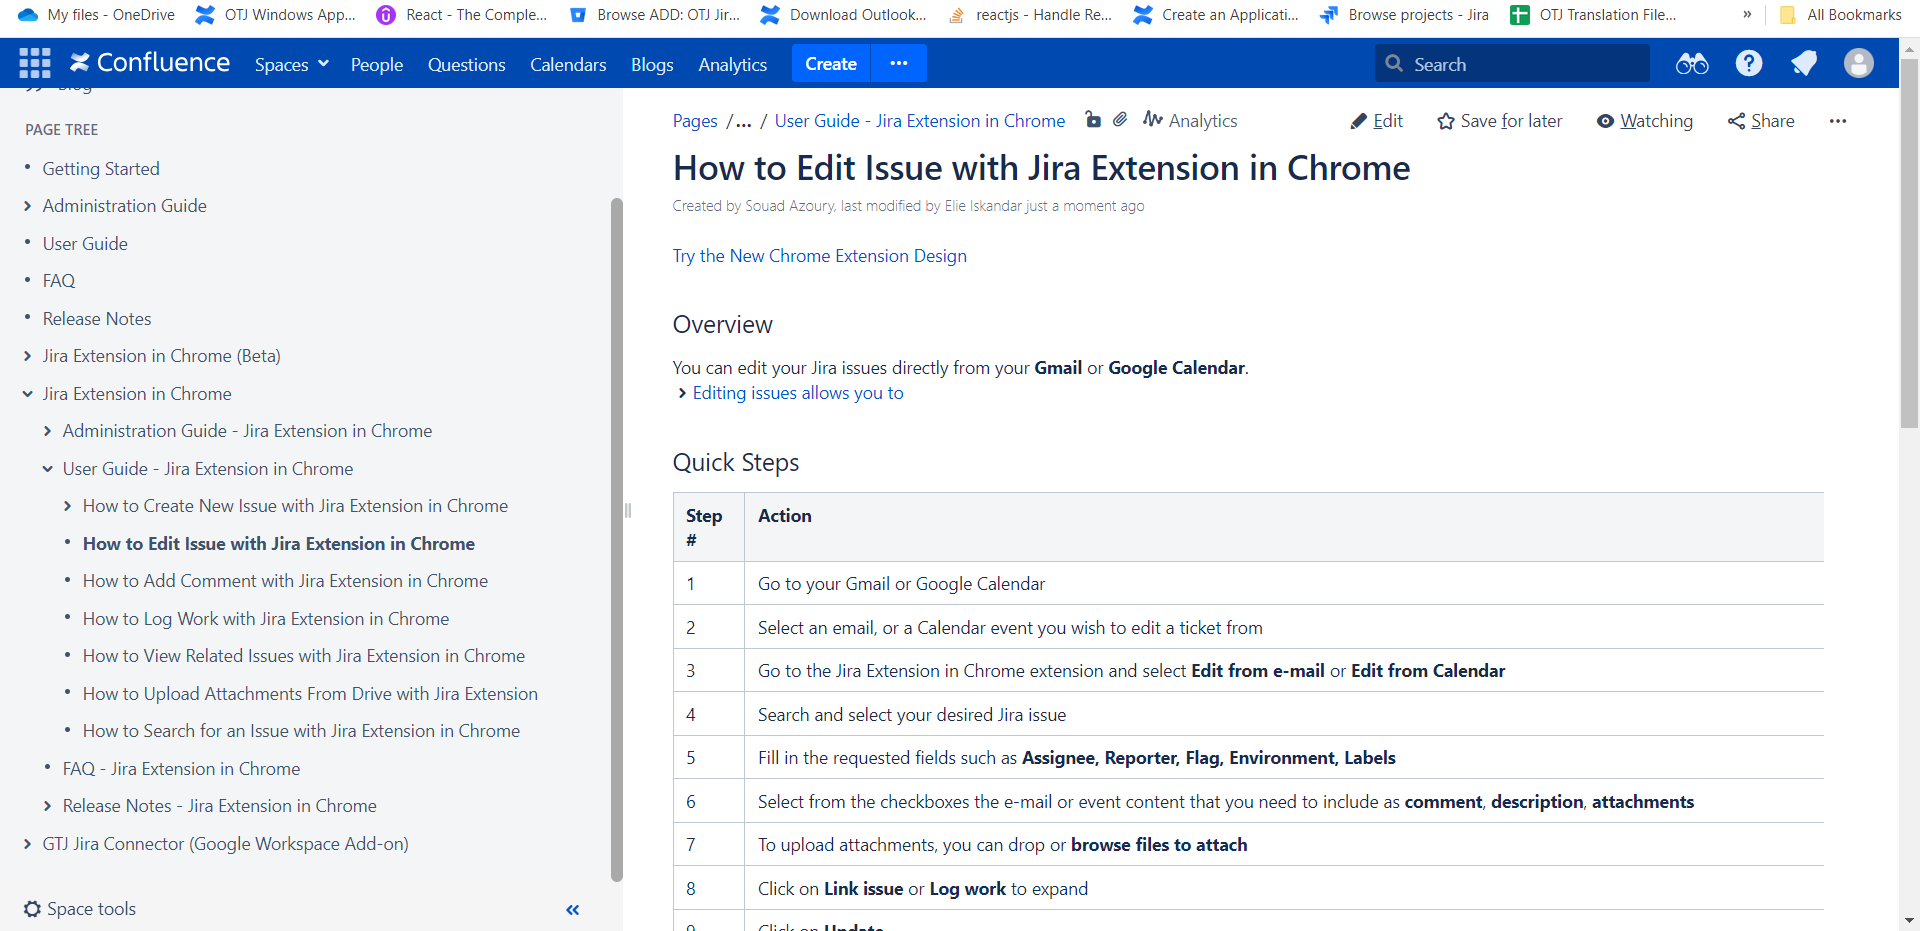Open the app switcher grid icon

coord(34,63)
